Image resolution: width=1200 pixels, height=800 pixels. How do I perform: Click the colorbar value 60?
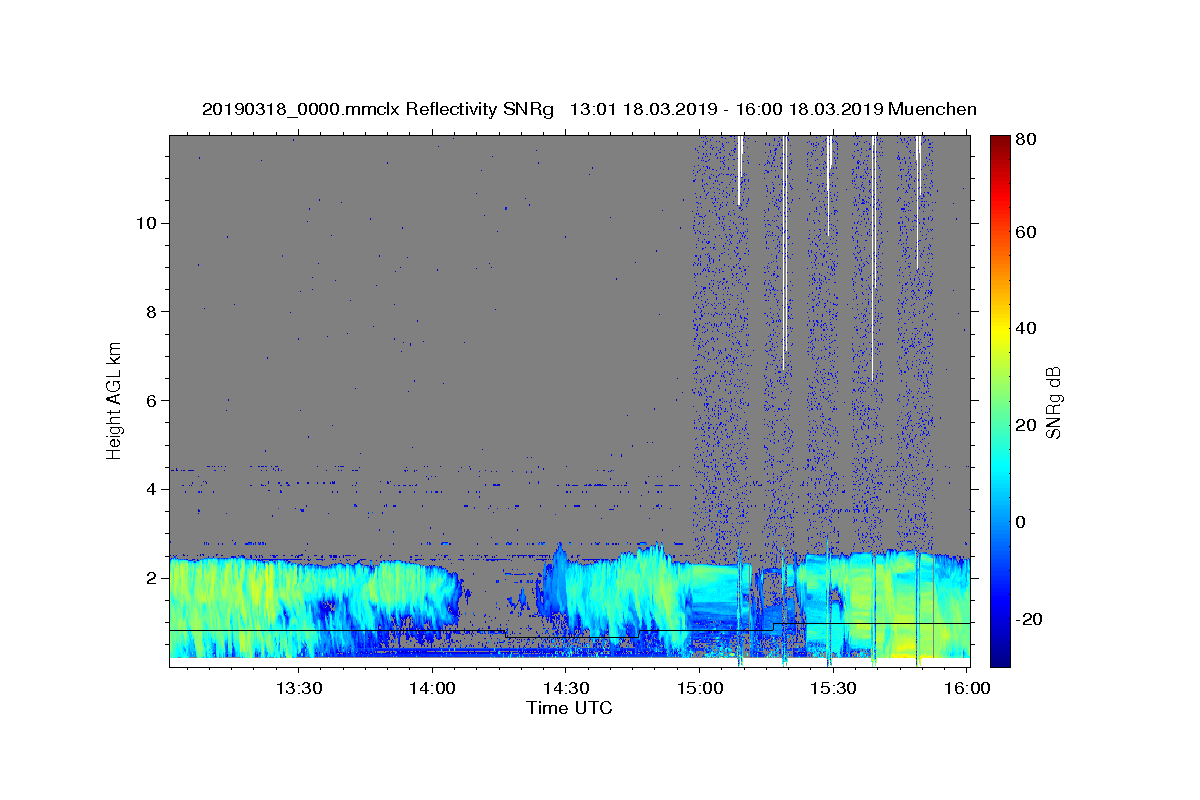pos(1025,233)
